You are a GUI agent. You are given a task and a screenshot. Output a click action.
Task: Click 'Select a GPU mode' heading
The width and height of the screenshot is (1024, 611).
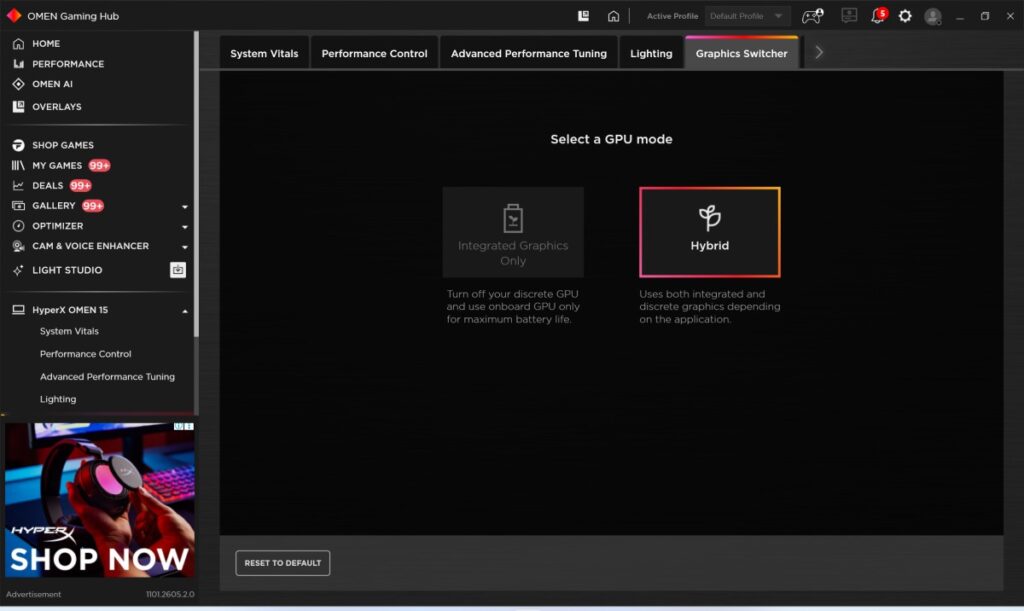point(611,139)
